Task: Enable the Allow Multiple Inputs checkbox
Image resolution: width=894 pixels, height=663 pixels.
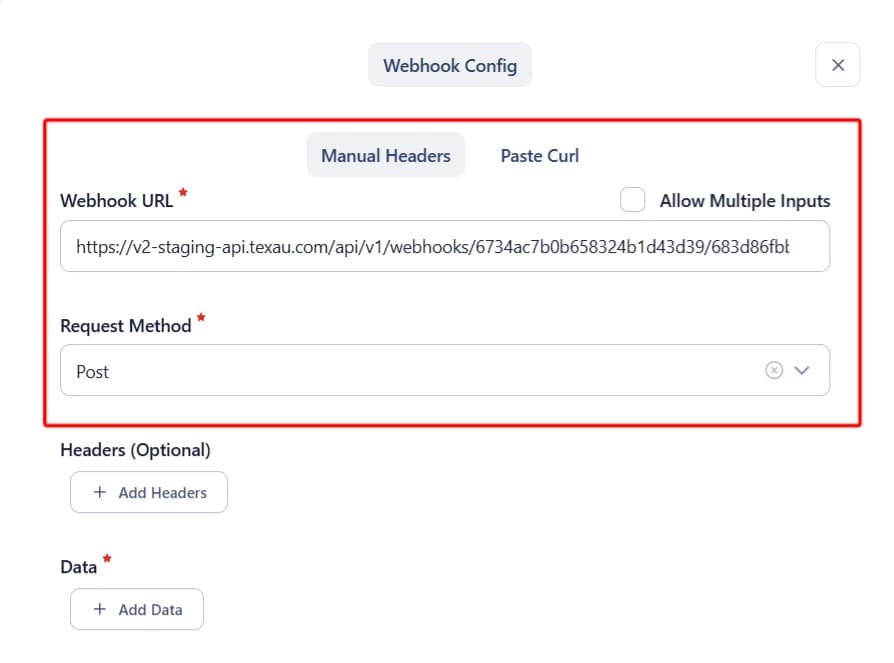Action: [632, 200]
